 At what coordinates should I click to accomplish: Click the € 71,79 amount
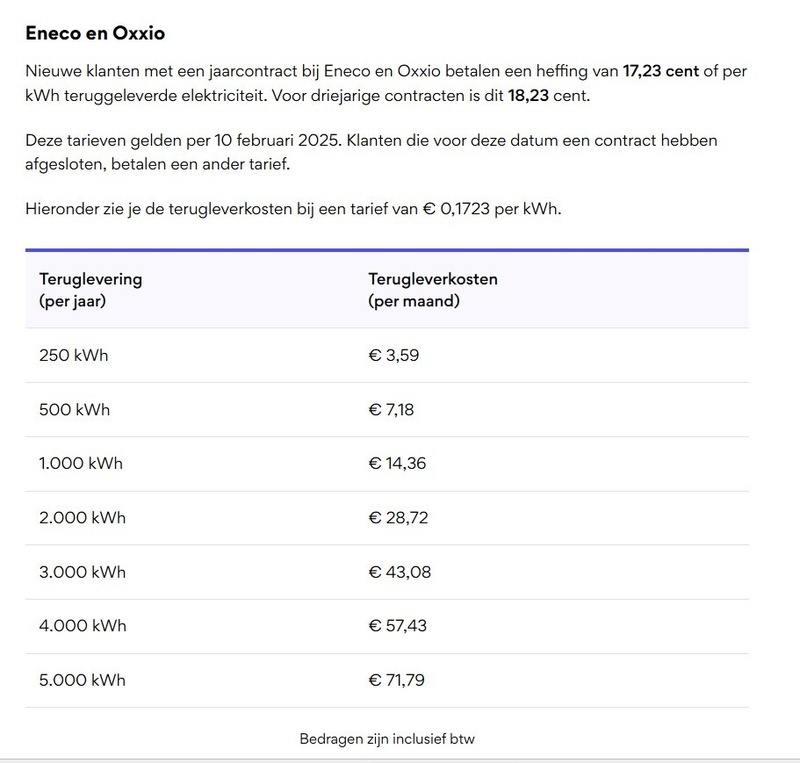point(398,681)
